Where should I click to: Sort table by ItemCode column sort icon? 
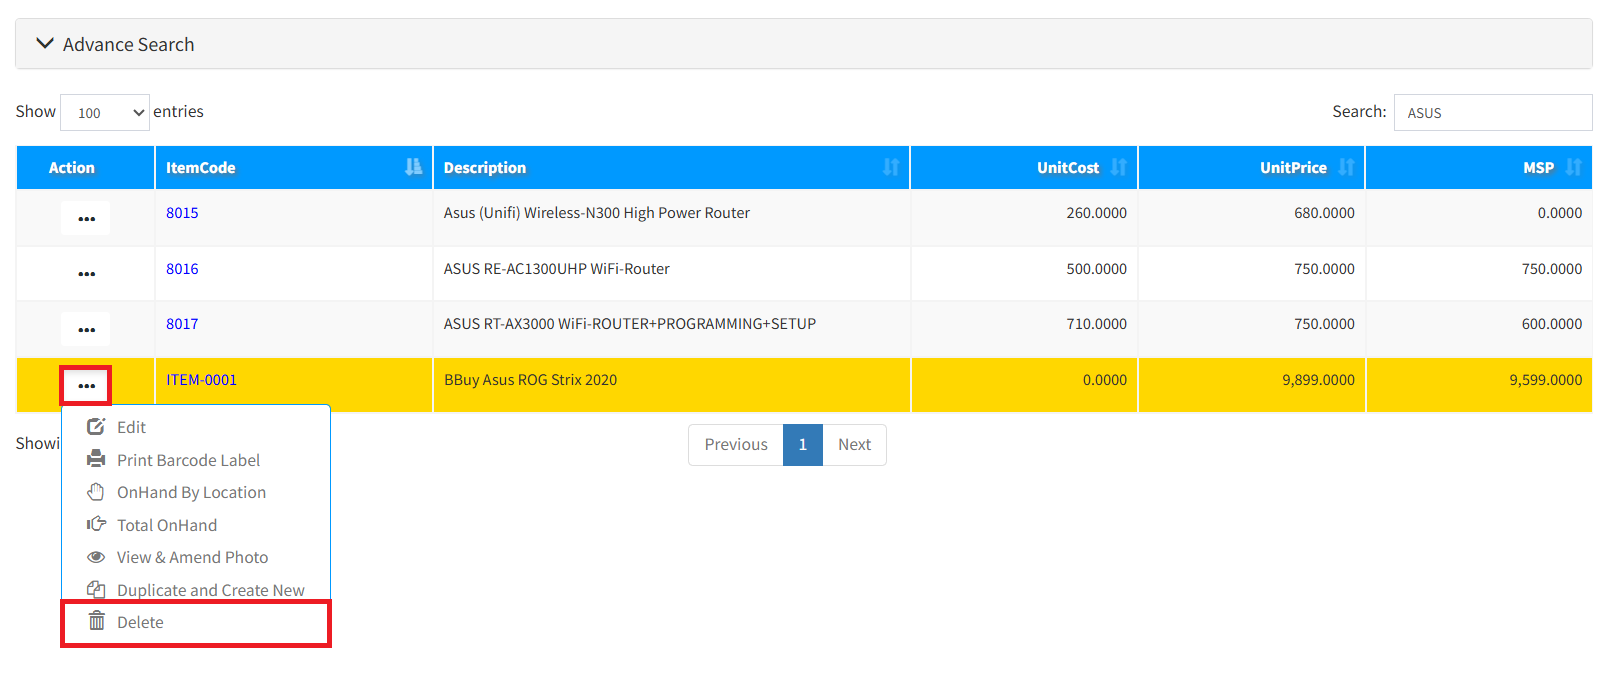[x=413, y=167]
